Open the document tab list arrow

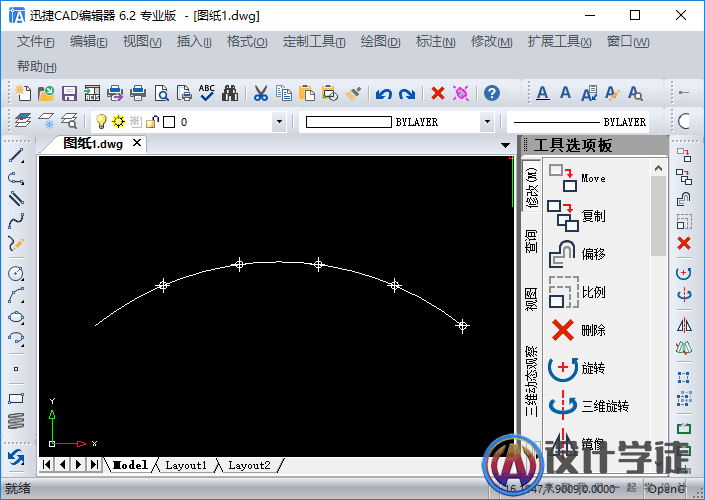505,145
